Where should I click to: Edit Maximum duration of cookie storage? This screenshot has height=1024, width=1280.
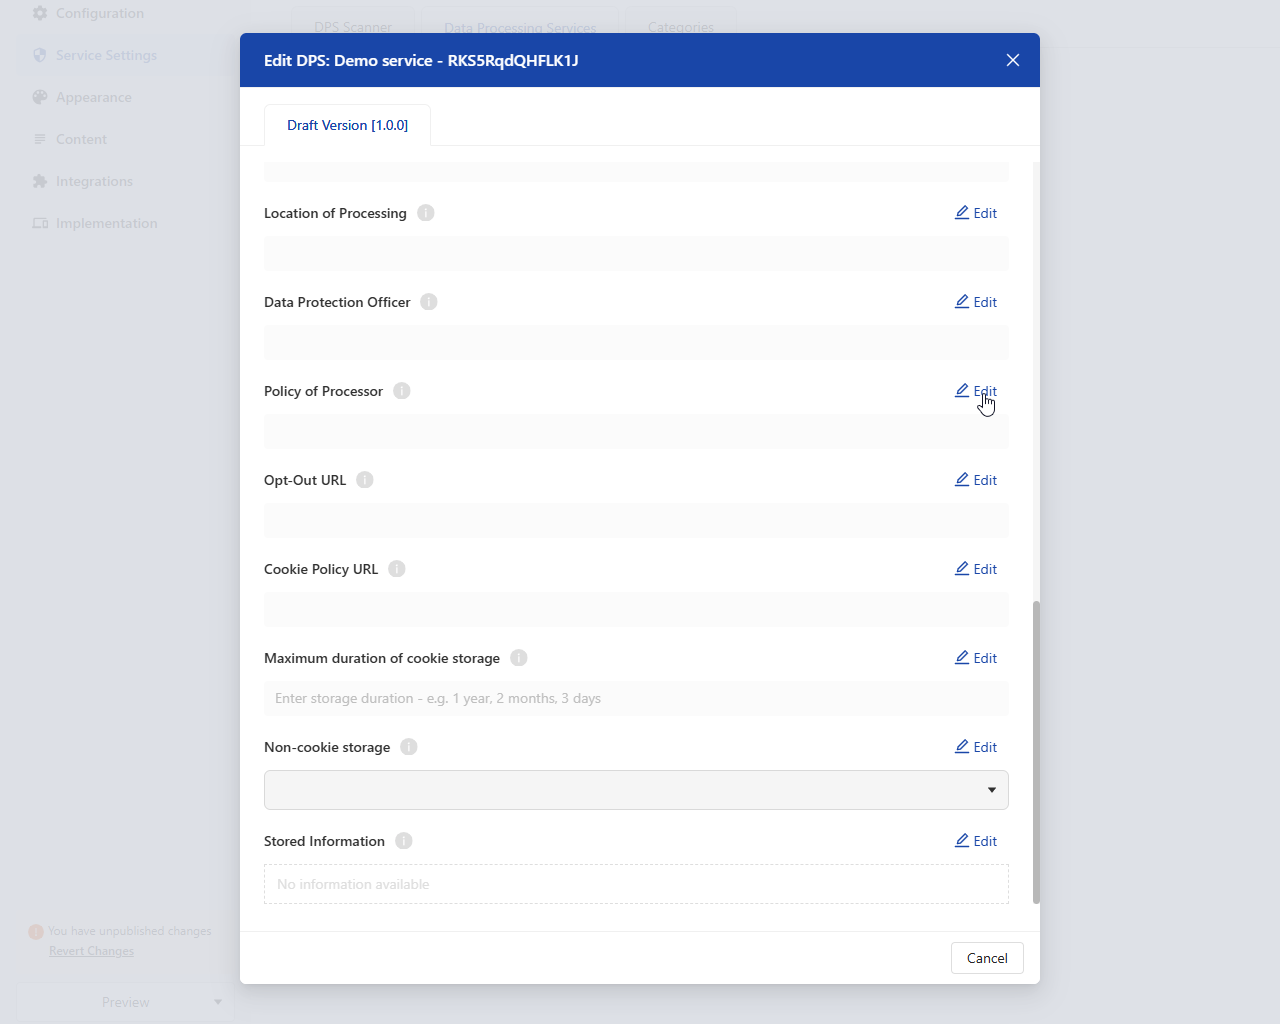[x=976, y=658]
